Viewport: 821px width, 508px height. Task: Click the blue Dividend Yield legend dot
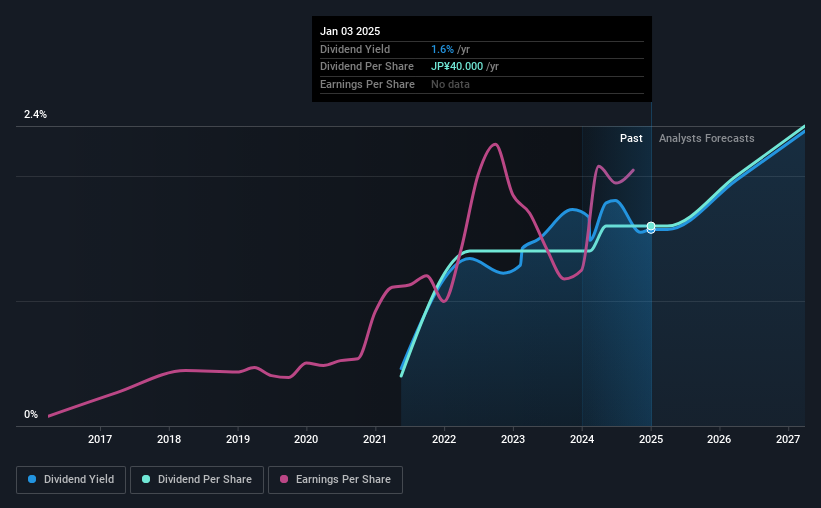coord(32,480)
